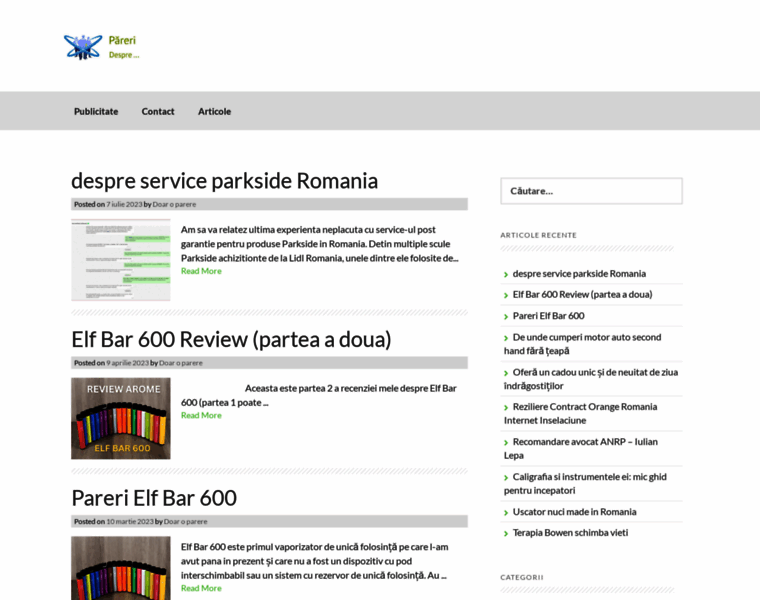Open the 'Review Arome Elf Bar 600' thumbnail
The height and width of the screenshot is (600, 760).
pos(121,418)
